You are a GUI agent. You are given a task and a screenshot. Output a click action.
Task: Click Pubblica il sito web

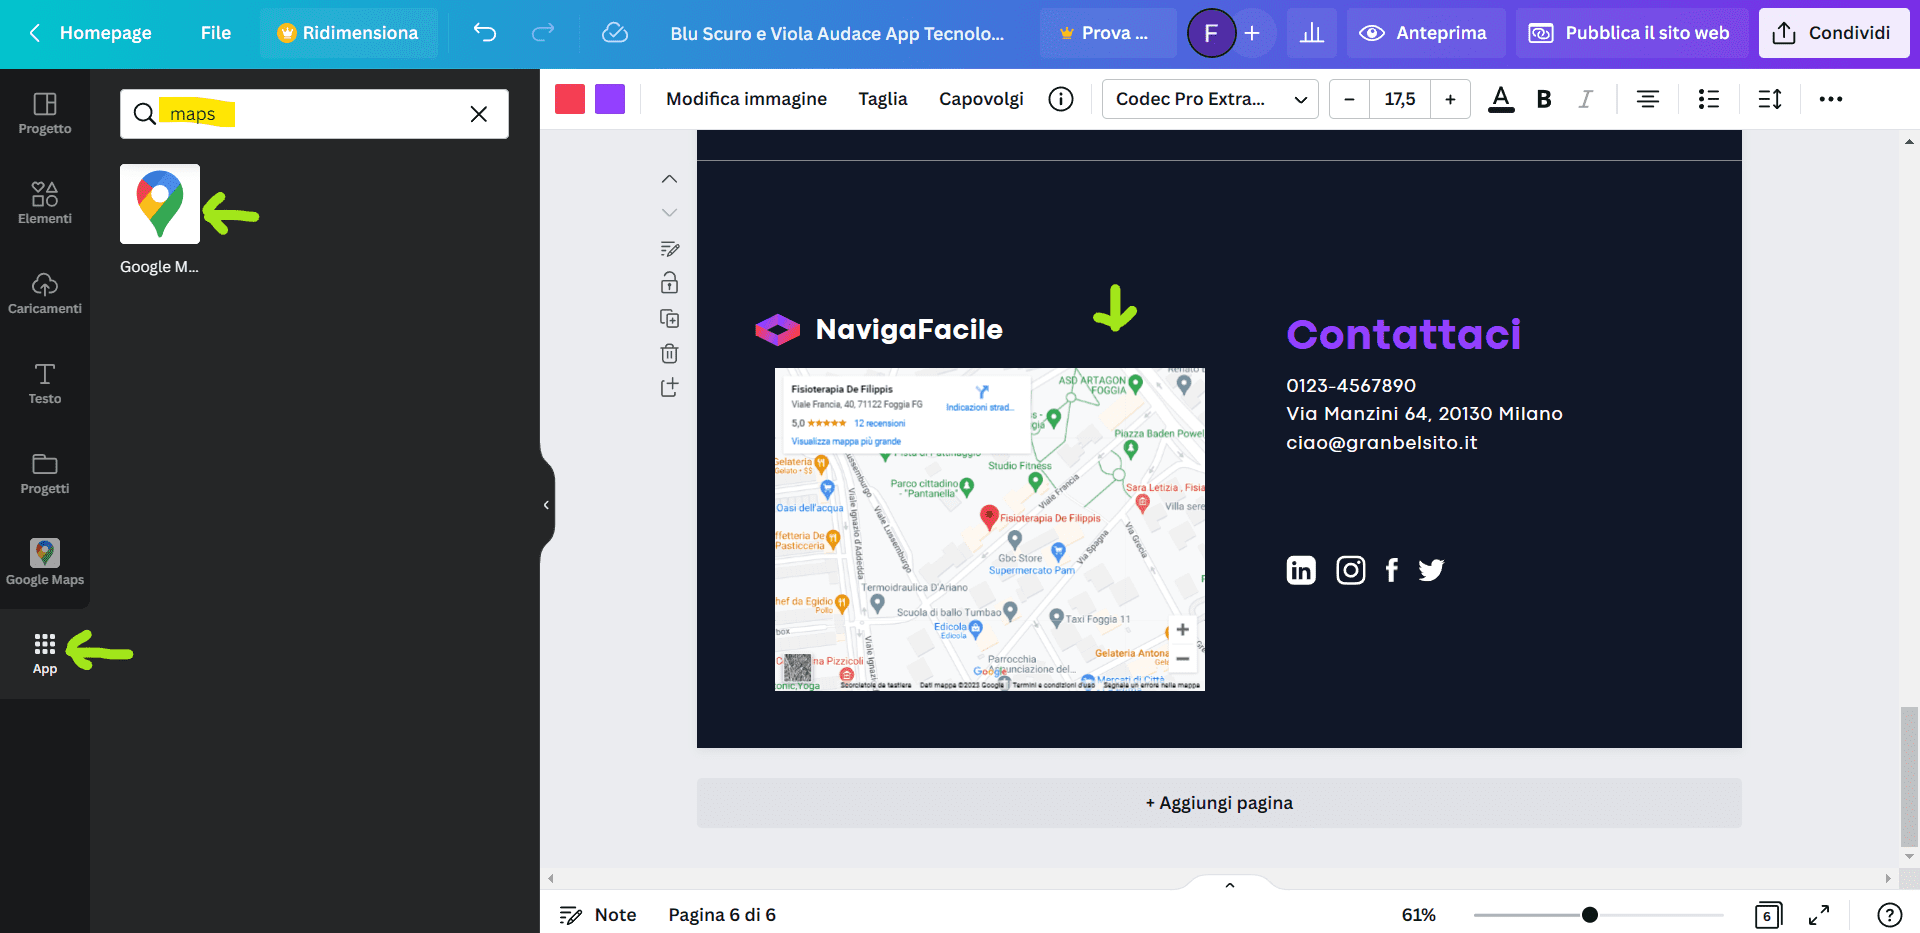(x=1631, y=33)
